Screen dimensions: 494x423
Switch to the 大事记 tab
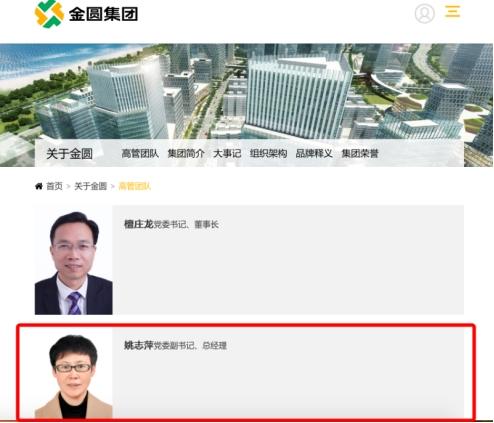coord(227,153)
